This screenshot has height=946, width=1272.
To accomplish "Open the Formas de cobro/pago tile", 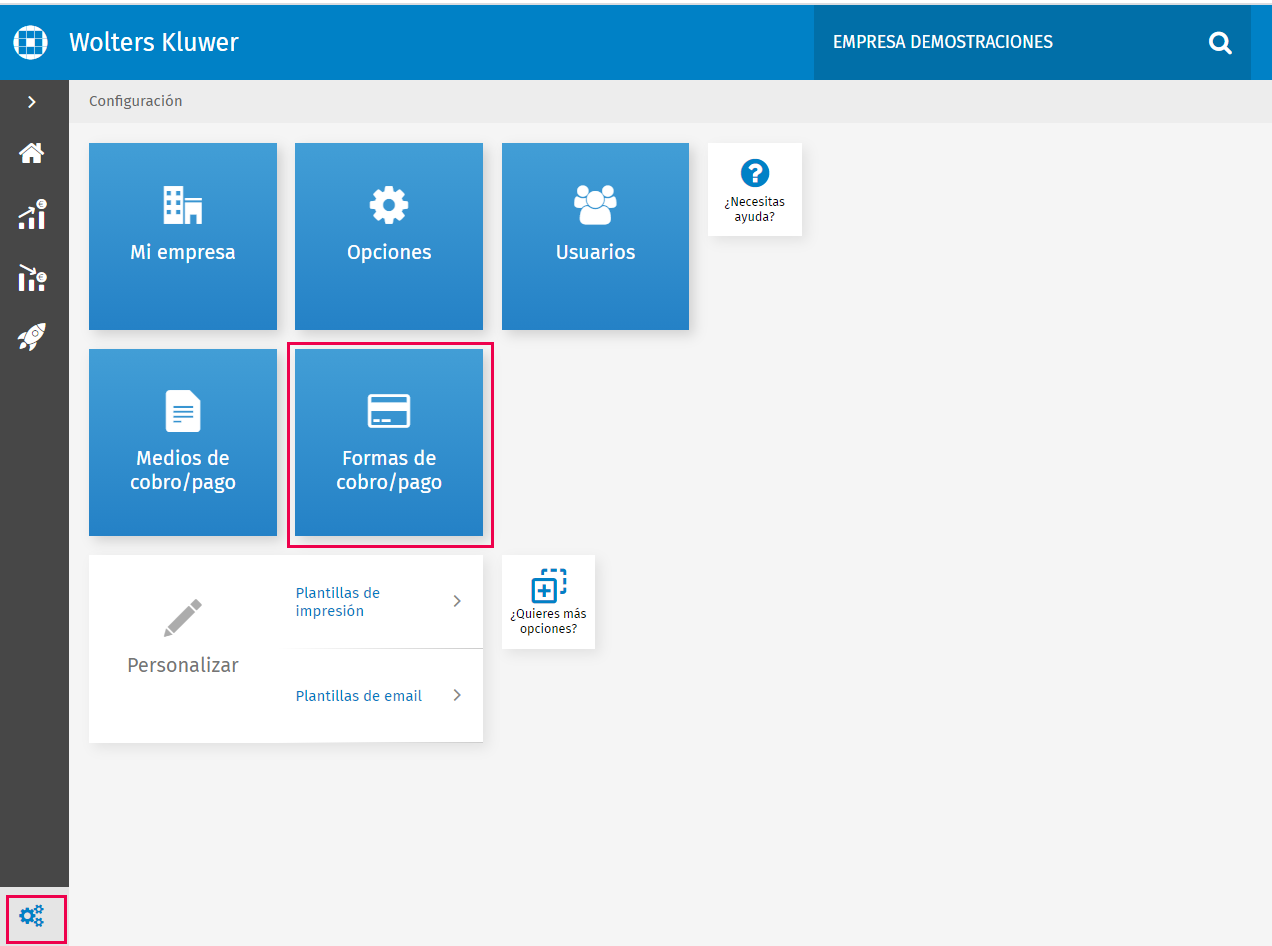I will pos(389,442).
